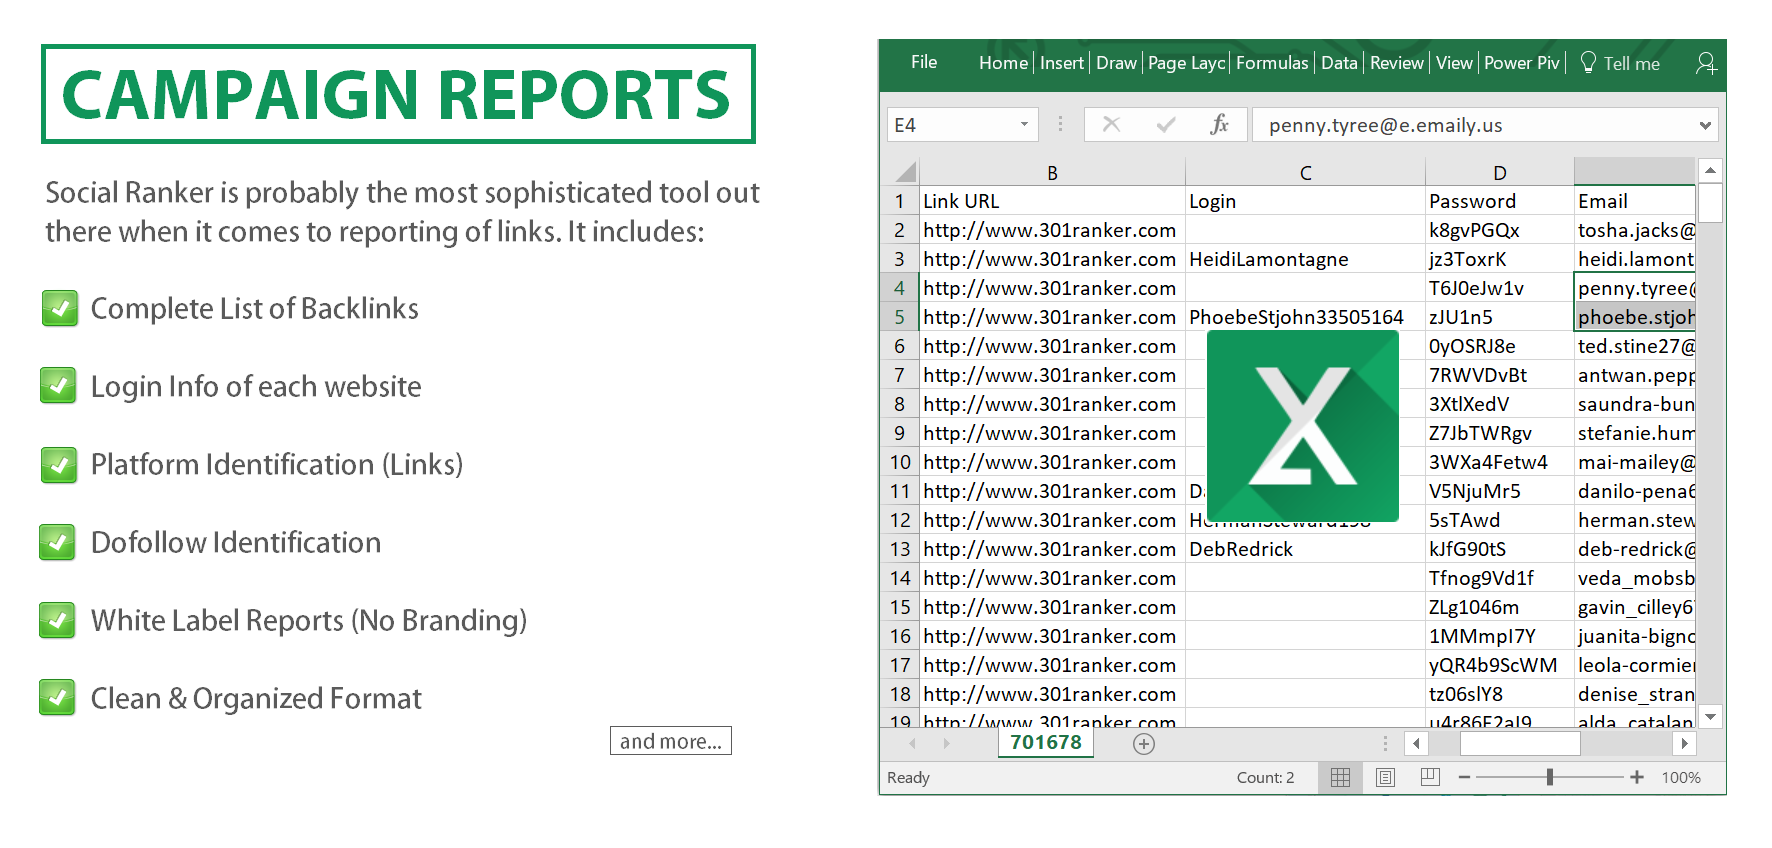Open the Formulas ribbon tab
The width and height of the screenshot is (1772, 848).
point(1272,63)
